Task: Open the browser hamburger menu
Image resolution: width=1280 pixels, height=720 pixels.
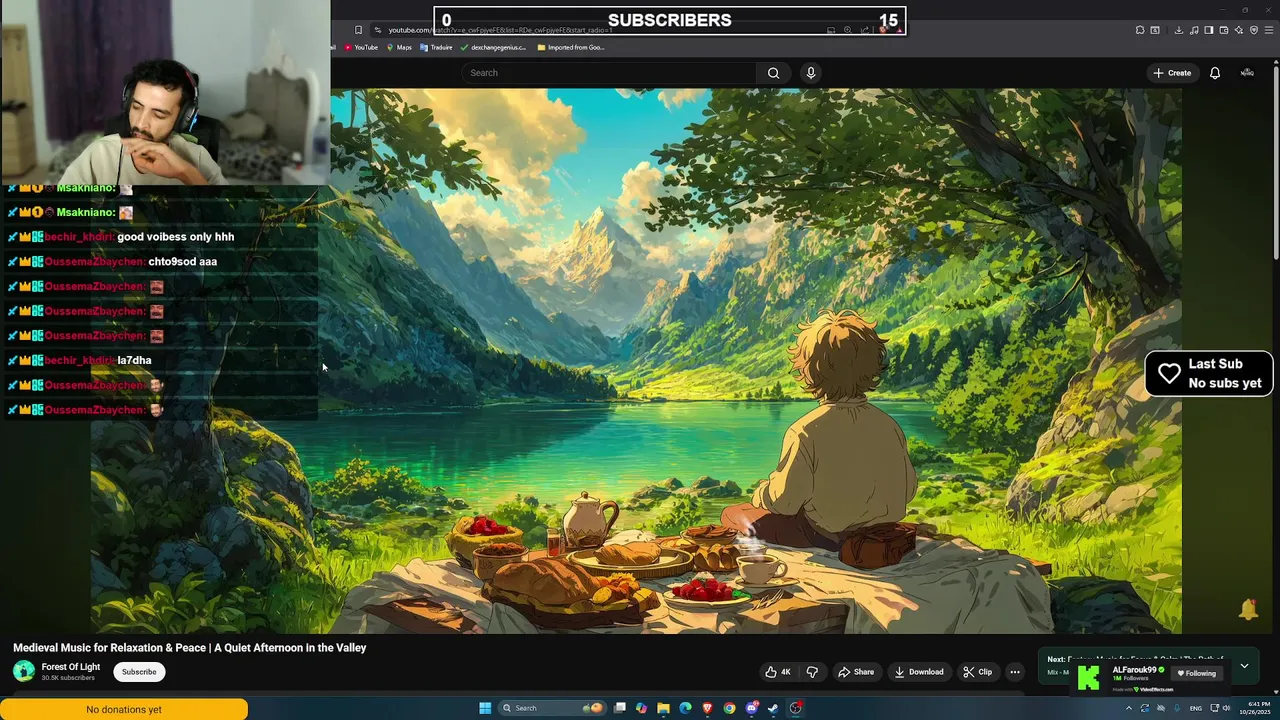Action: coord(1269,30)
